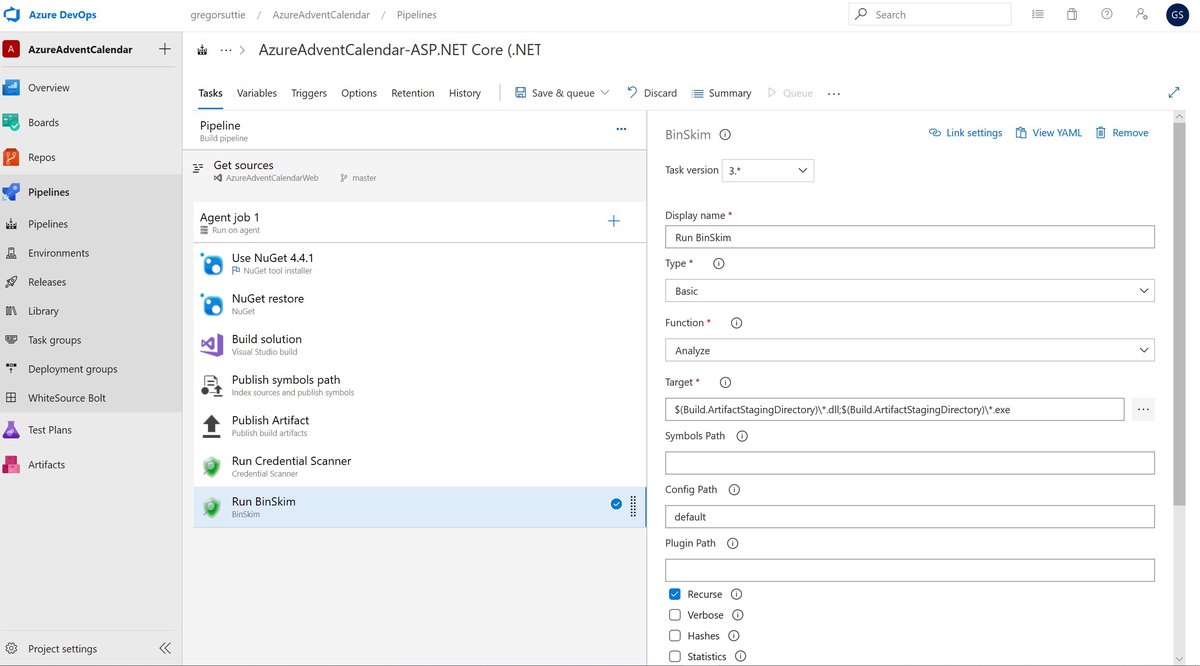Switch to the Triggers tab
1200x666 pixels.
(x=309, y=93)
